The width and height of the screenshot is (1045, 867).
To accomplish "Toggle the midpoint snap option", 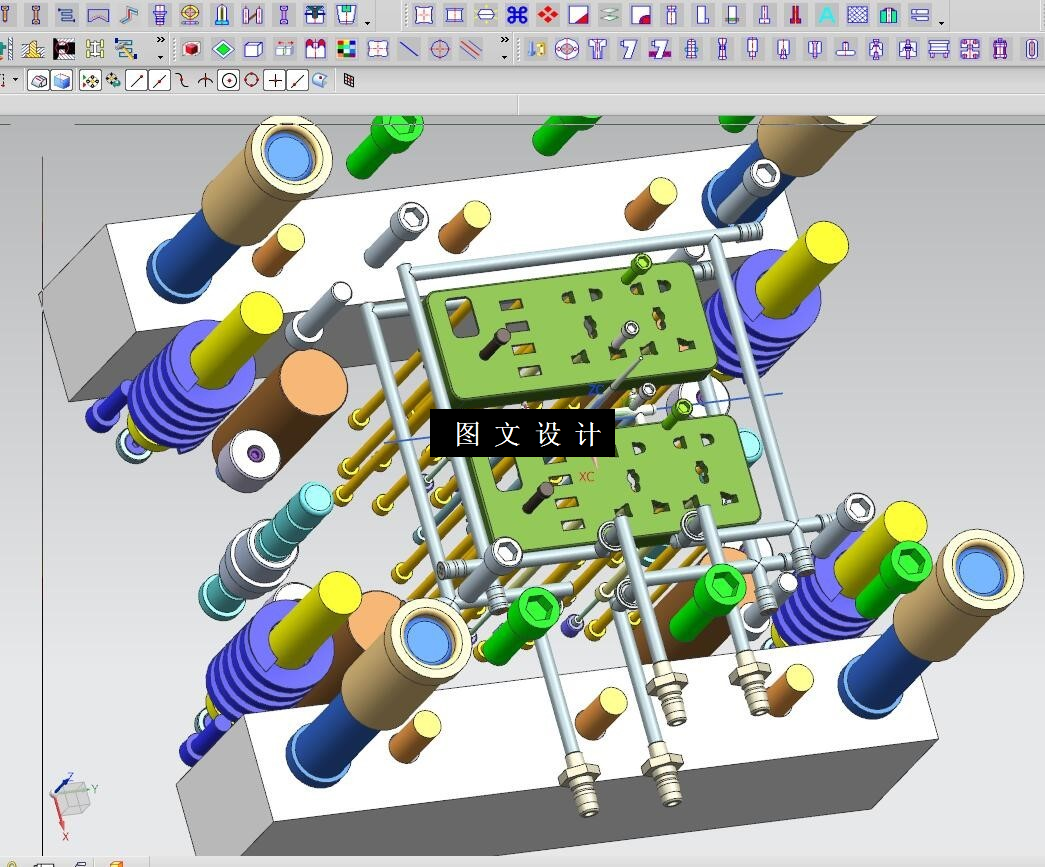I will (159, 81).
